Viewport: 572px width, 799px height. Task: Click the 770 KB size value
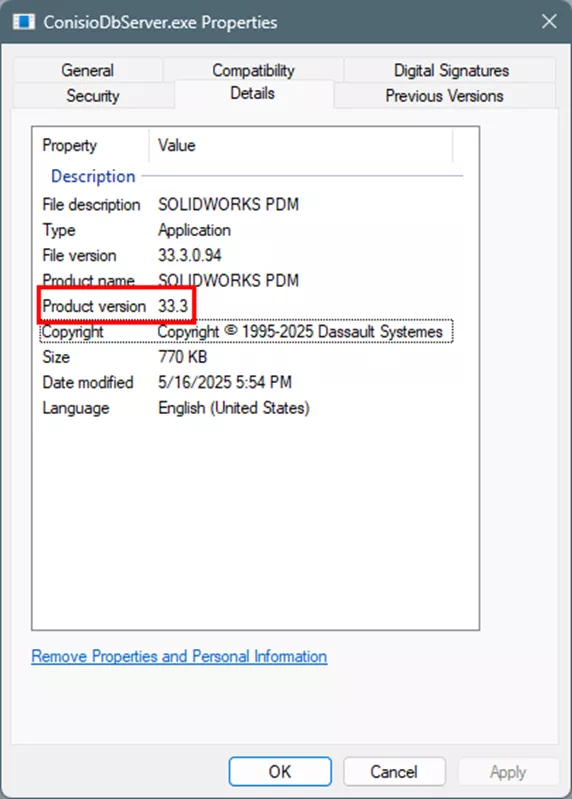[x=182, y=357]
